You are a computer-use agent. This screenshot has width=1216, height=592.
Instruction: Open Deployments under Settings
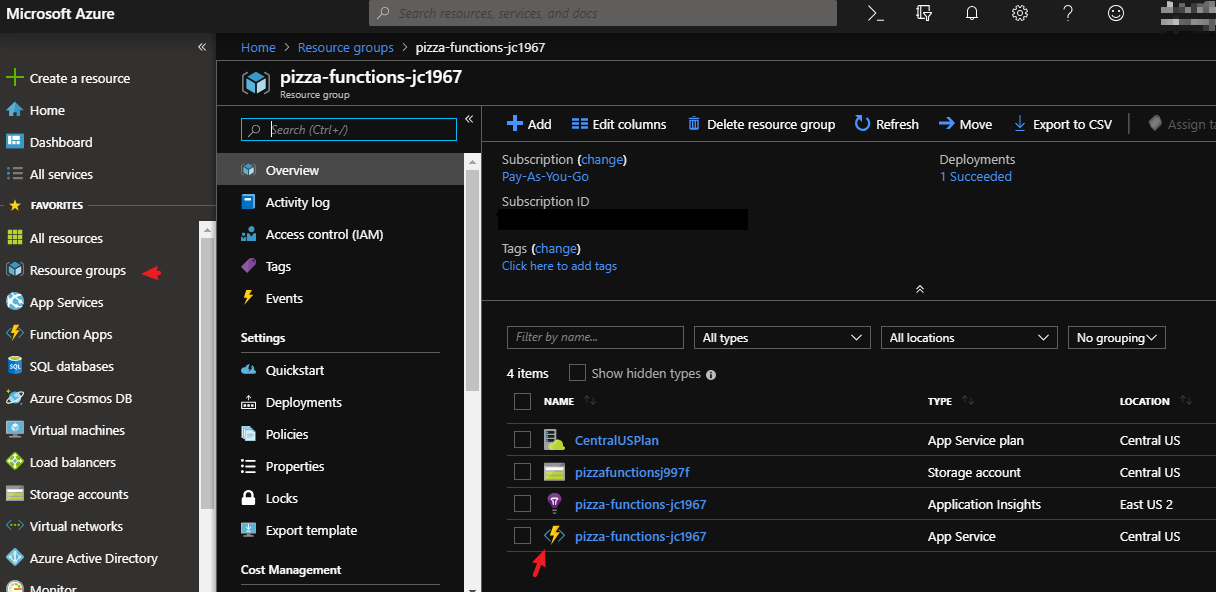pos(341,402)
